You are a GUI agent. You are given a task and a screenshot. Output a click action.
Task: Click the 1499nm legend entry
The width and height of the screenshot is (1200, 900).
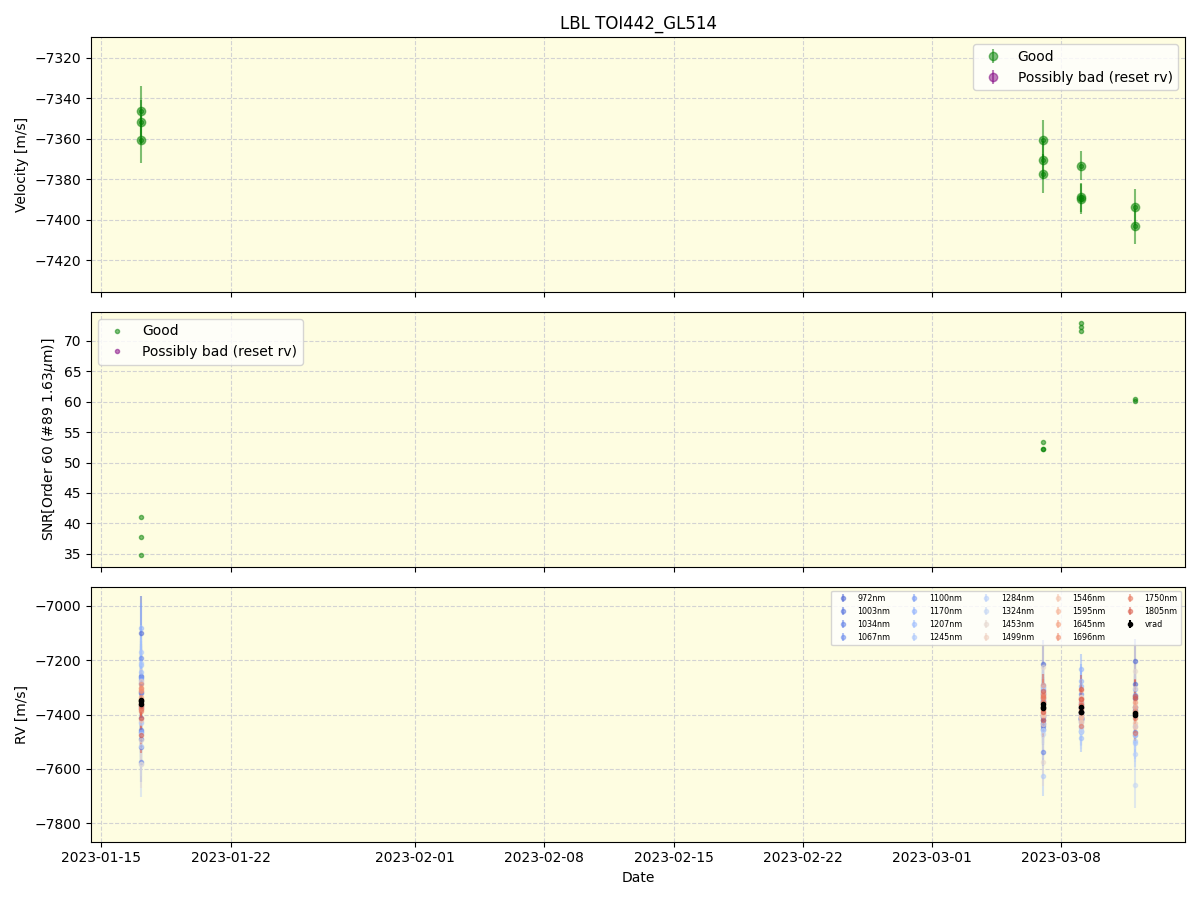1007,637
